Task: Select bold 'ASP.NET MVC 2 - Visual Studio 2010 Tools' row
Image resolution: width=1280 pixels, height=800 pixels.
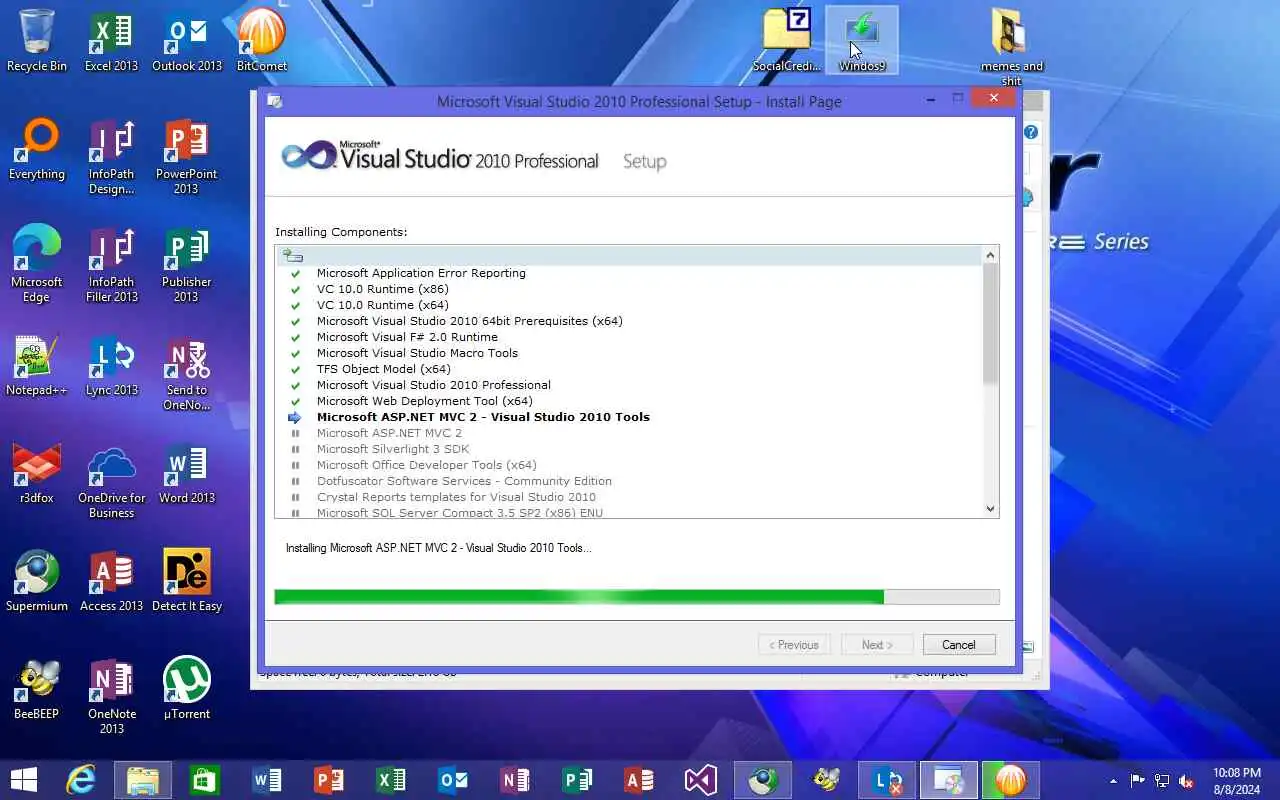Action: click(483, 417)
